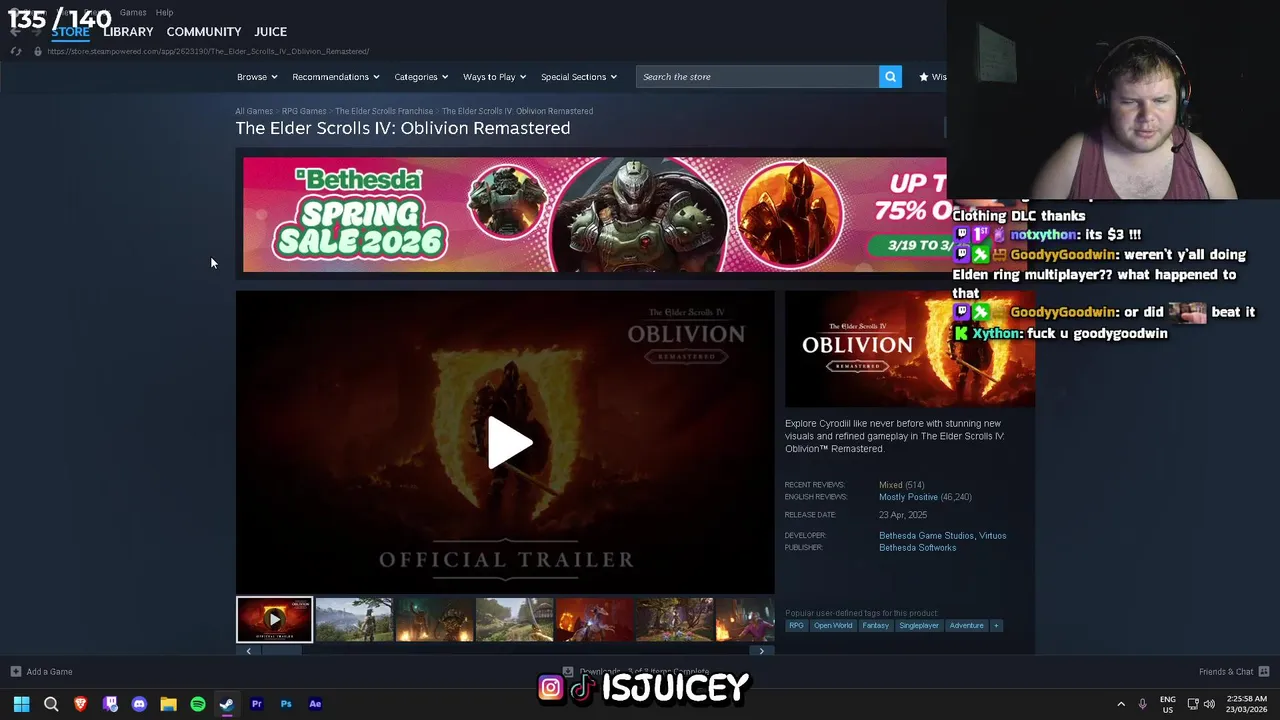The image size is (1280, 720).
Task: Switch to the LIBRARY tab
Action: tap(128, 32)
